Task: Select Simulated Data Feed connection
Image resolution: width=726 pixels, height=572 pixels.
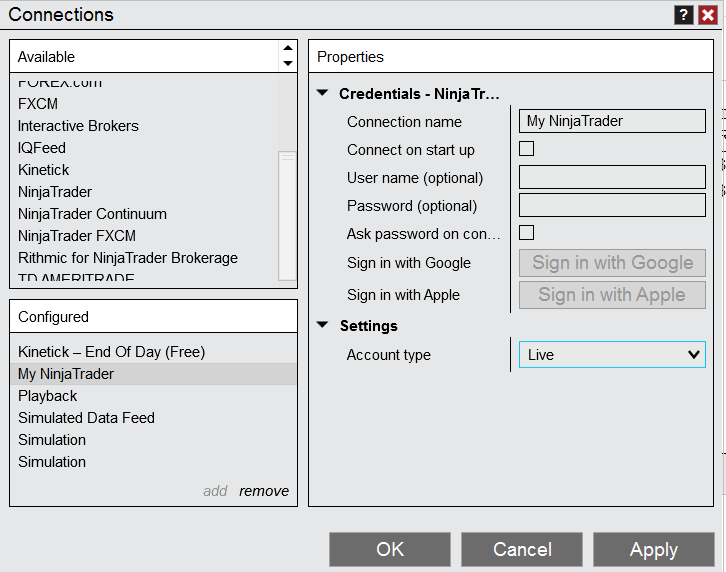Action: click(x=153, y=418)
